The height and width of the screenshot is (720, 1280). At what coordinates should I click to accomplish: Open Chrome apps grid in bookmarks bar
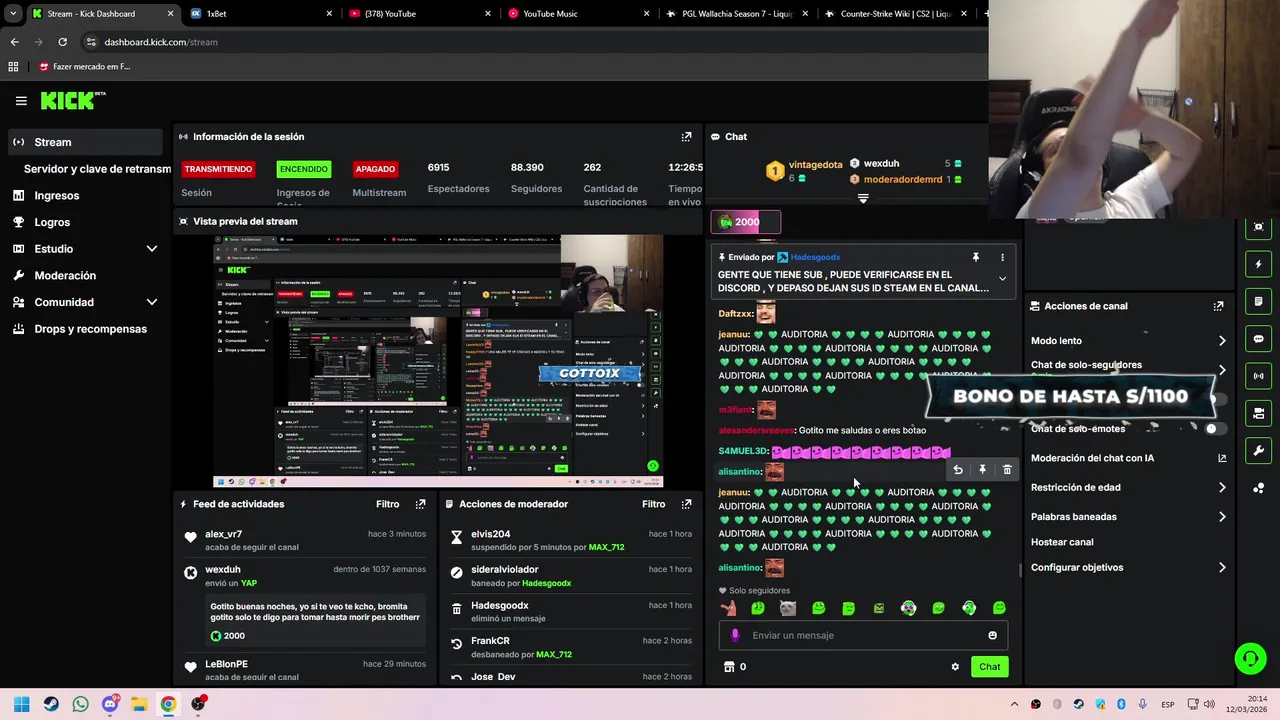[13, 67]
